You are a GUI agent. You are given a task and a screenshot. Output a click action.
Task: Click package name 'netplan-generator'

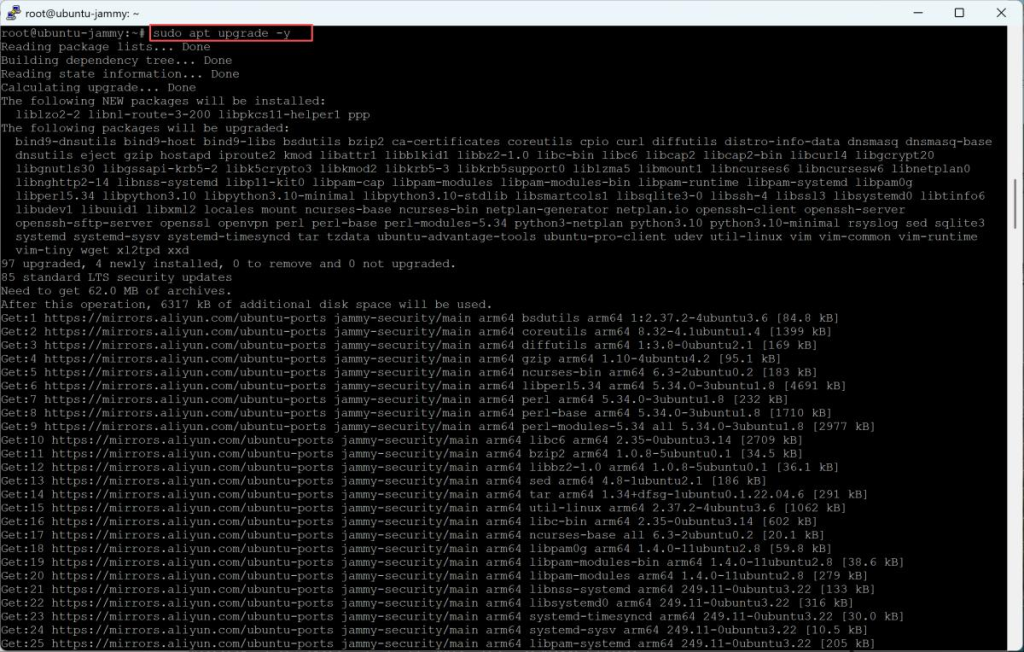pos(547,210)
